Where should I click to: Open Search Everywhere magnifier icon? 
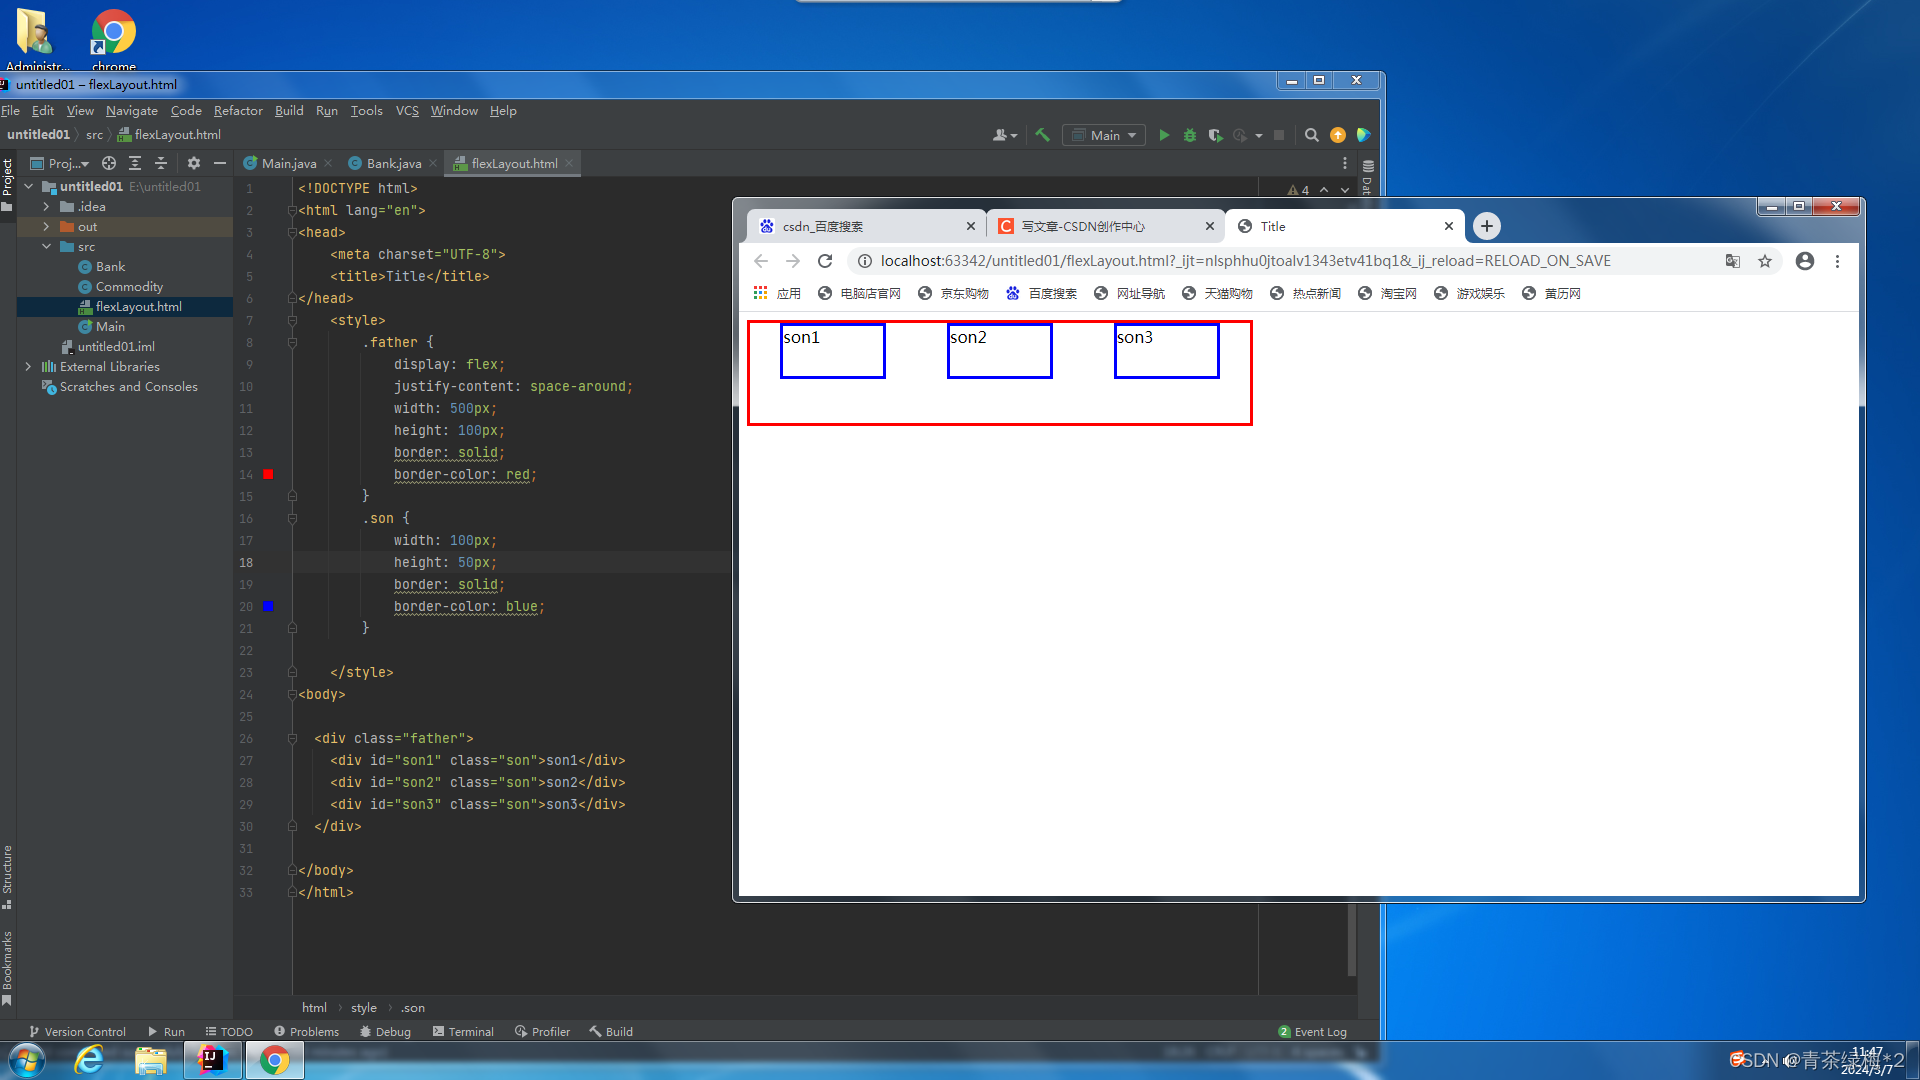tap(1312, 135)
